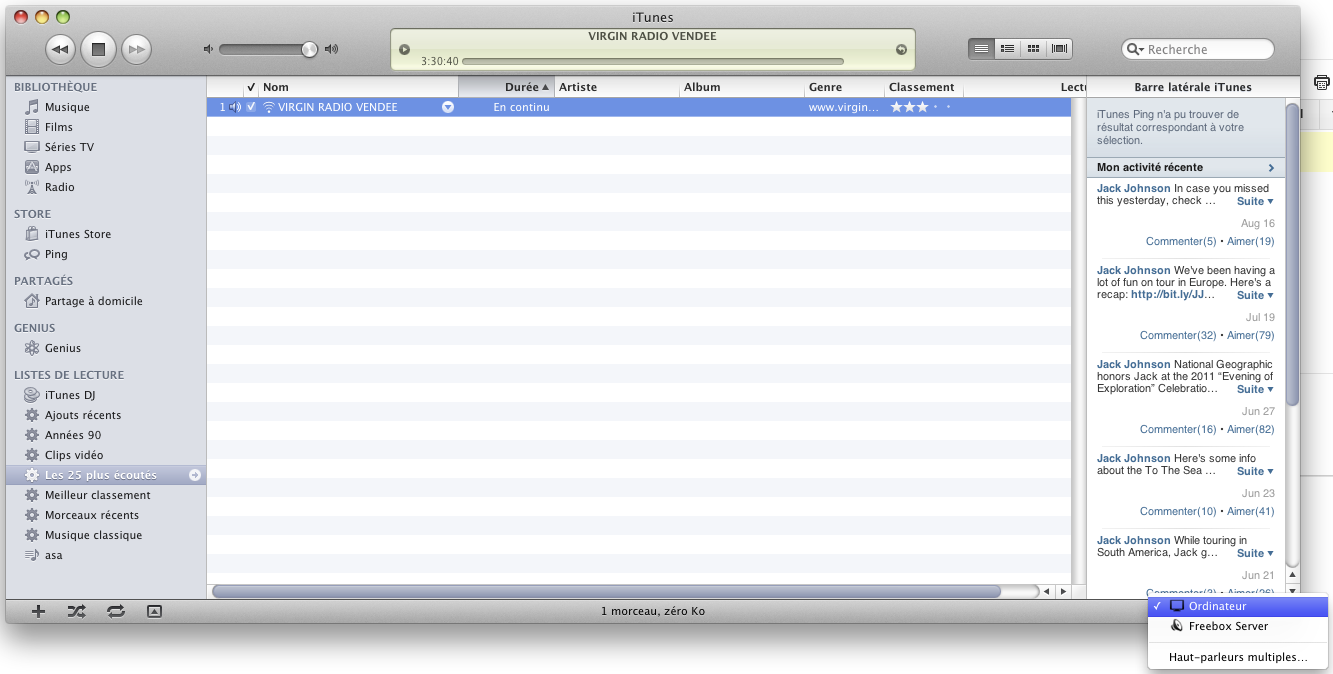Viewport: 1333px width, 674px height.
Task: Uncheck VIRGIN RADIO VENDEE track checkbox
Action: point(251,107)
